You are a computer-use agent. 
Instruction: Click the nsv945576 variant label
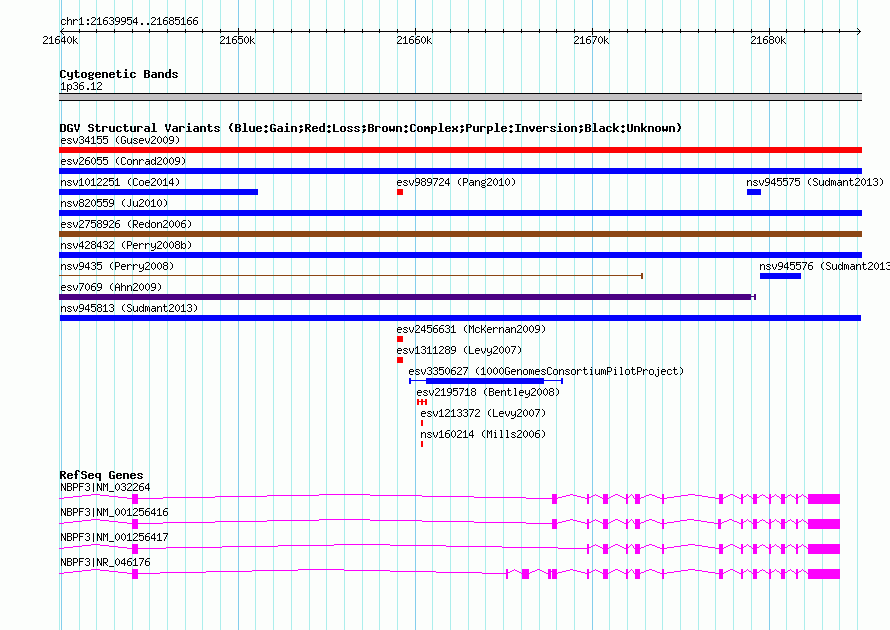coord(824,266)
